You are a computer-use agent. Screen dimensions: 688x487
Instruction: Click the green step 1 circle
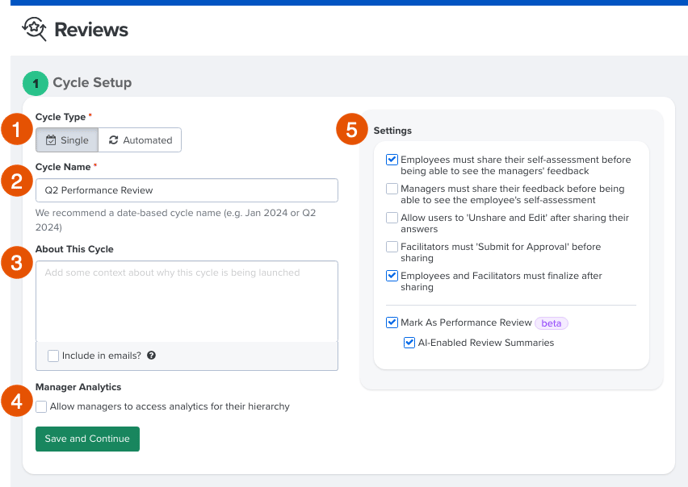[x=36, y=83]
